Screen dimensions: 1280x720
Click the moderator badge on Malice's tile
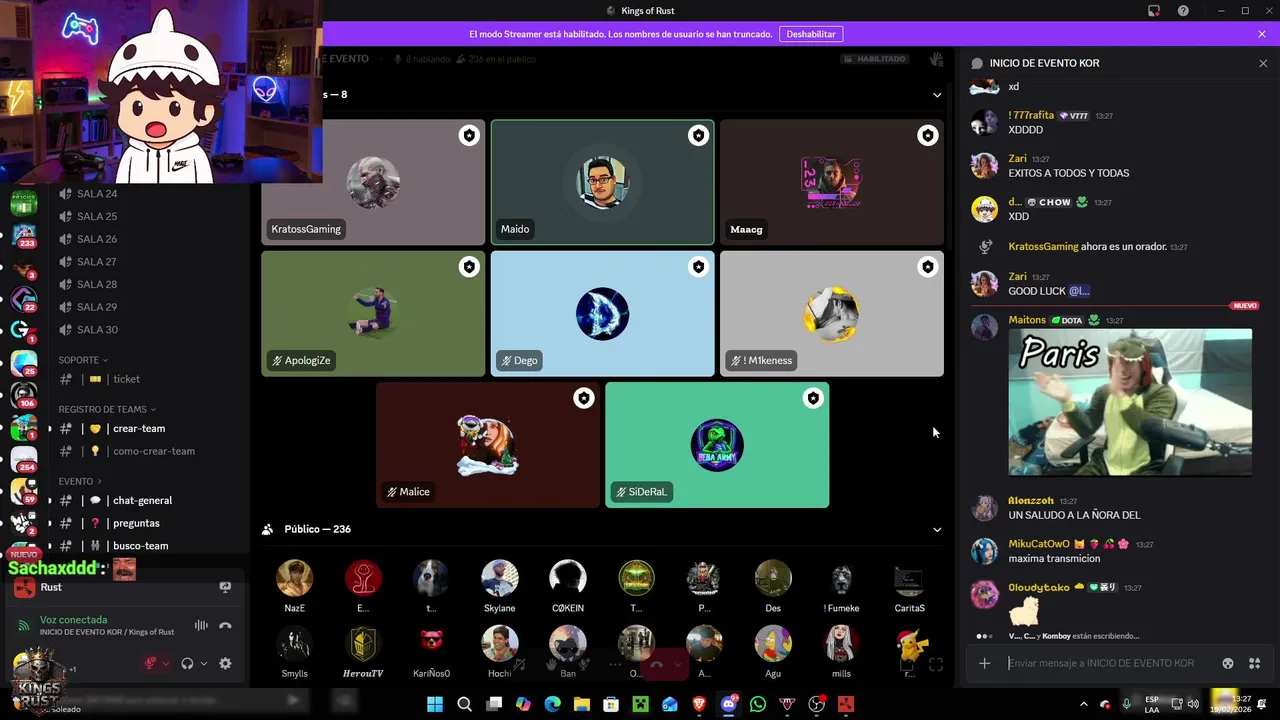tap(583, 398)
